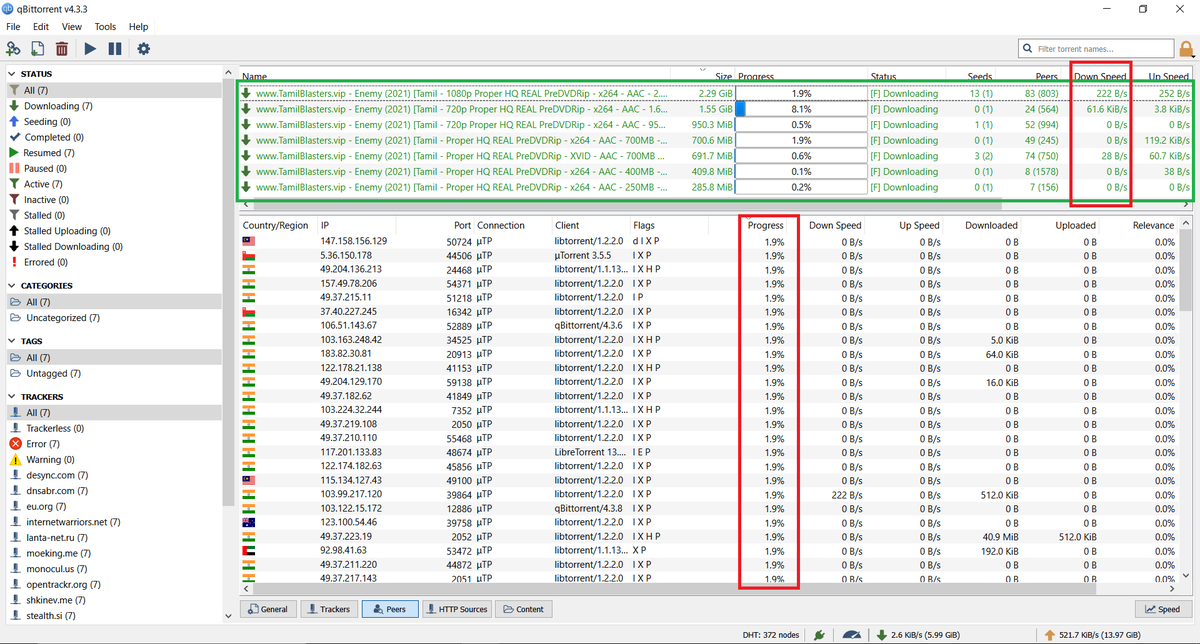This screenshot has height=644, width=1200.
Task: Select Seeding (0) status filter
Action: tap(112, 121)
